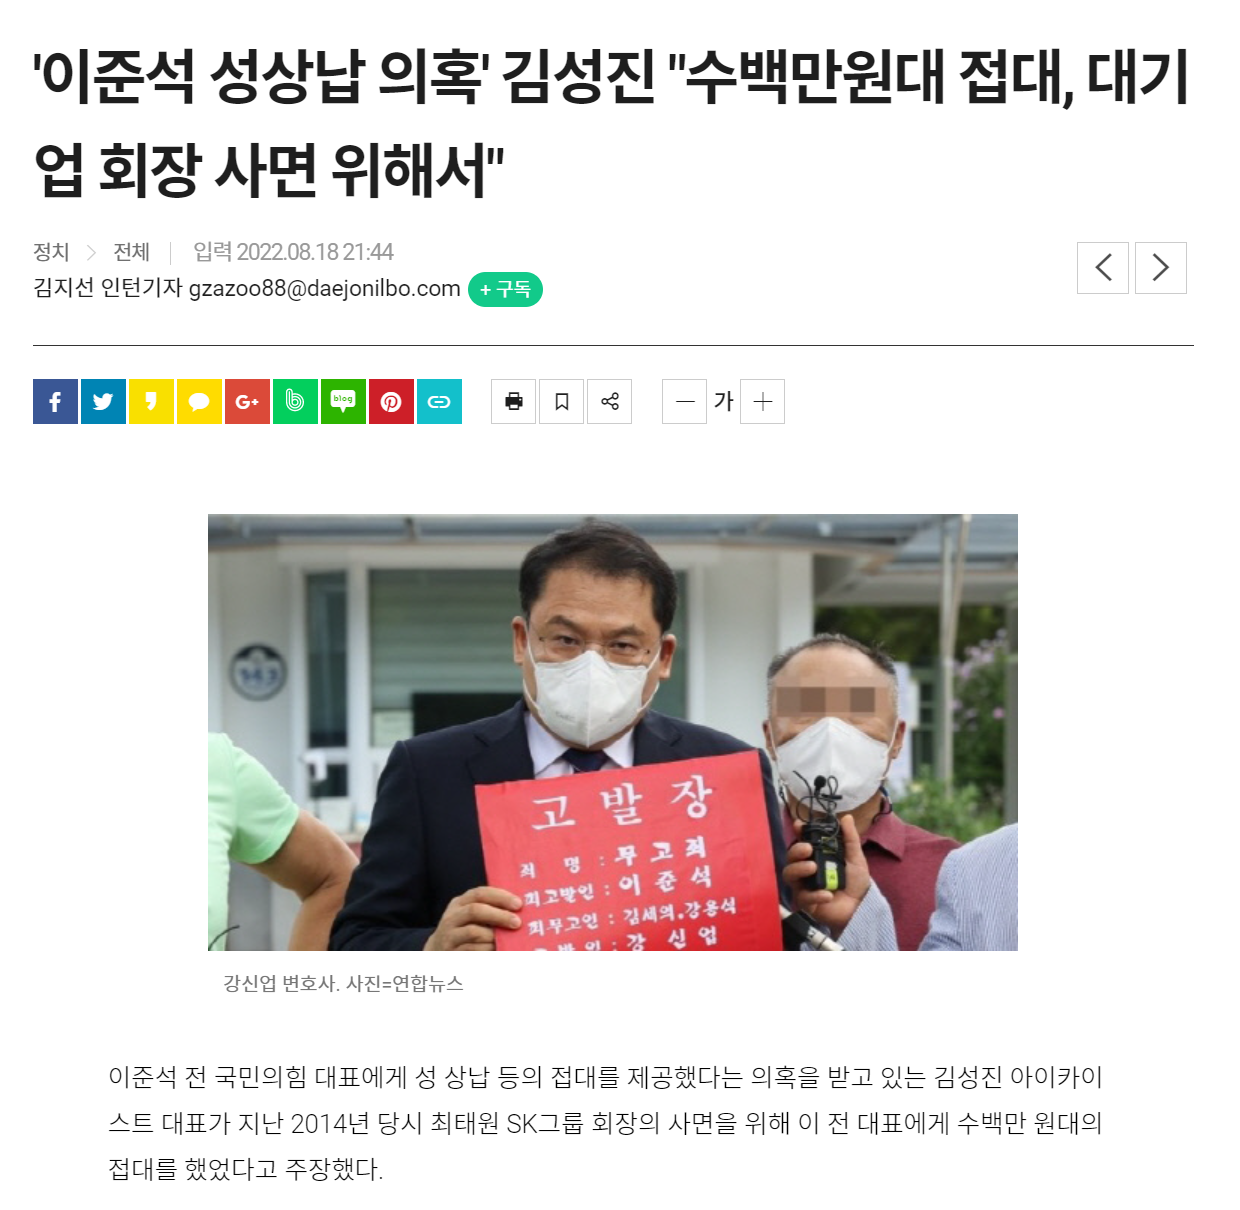The width and height of the screenshot is (1240, 1210).
Task: Open the 전체 breadcrumb link
Action: [x=131, y=252]
